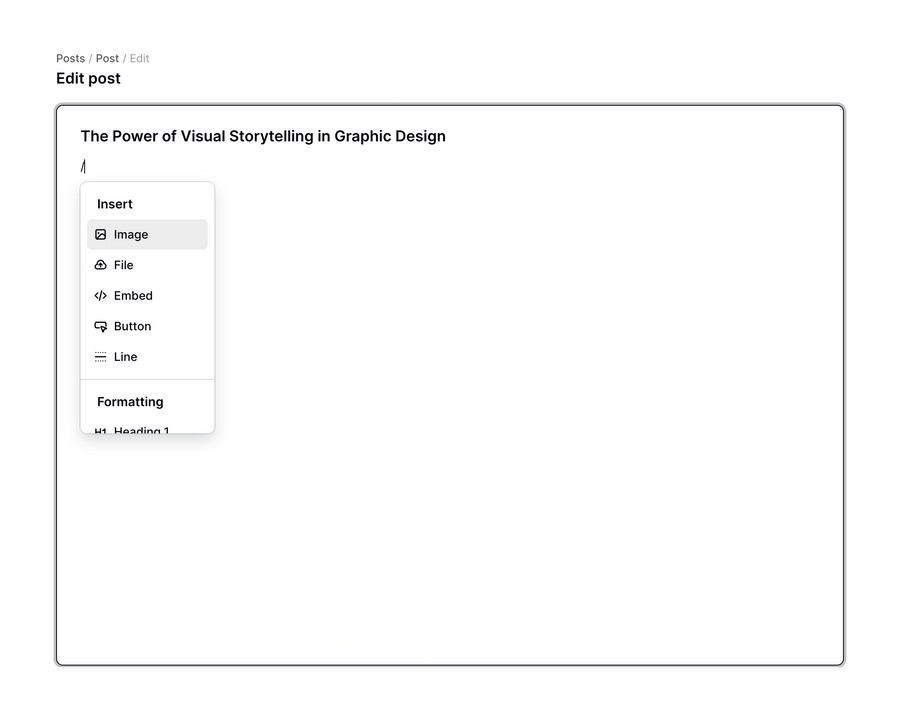Open the Posts breadcrumb link
Viewport: 900px width, 721px height.
(x=70, y=58)
